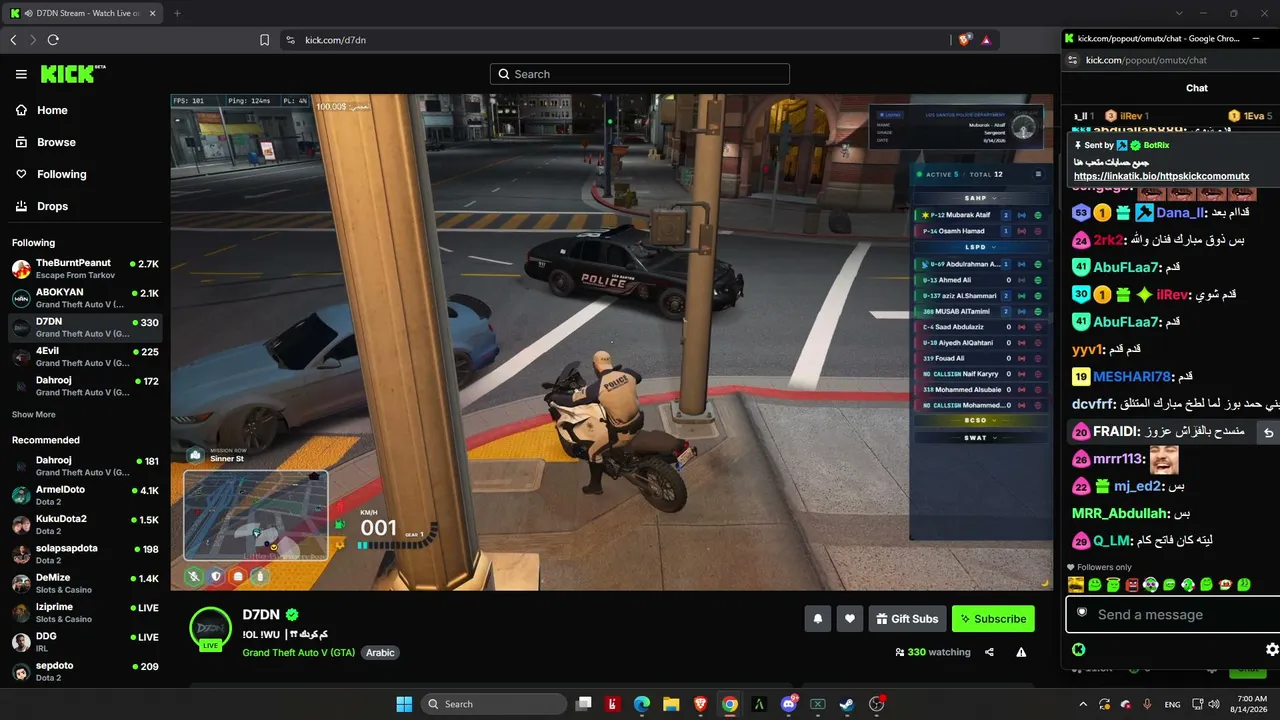
Task: Open the clock and calendar at 7:00 AM
Action: pyautogui.click(x=1251, y=704)
